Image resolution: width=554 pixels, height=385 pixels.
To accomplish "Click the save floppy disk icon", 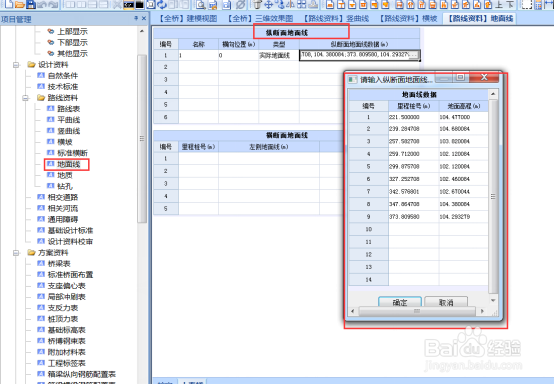I will 31,4.
